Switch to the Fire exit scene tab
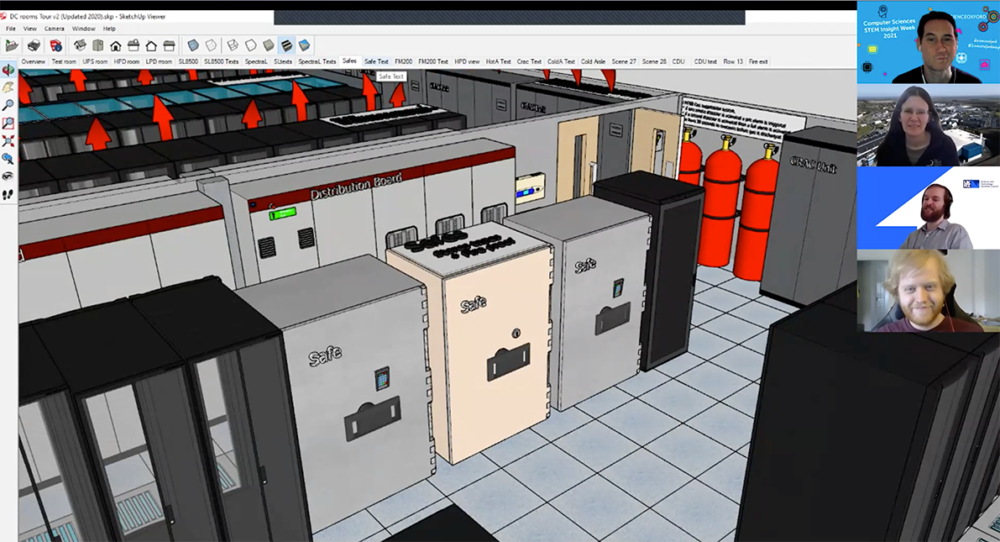The image size is (1000, 542). tap(758, 62)
